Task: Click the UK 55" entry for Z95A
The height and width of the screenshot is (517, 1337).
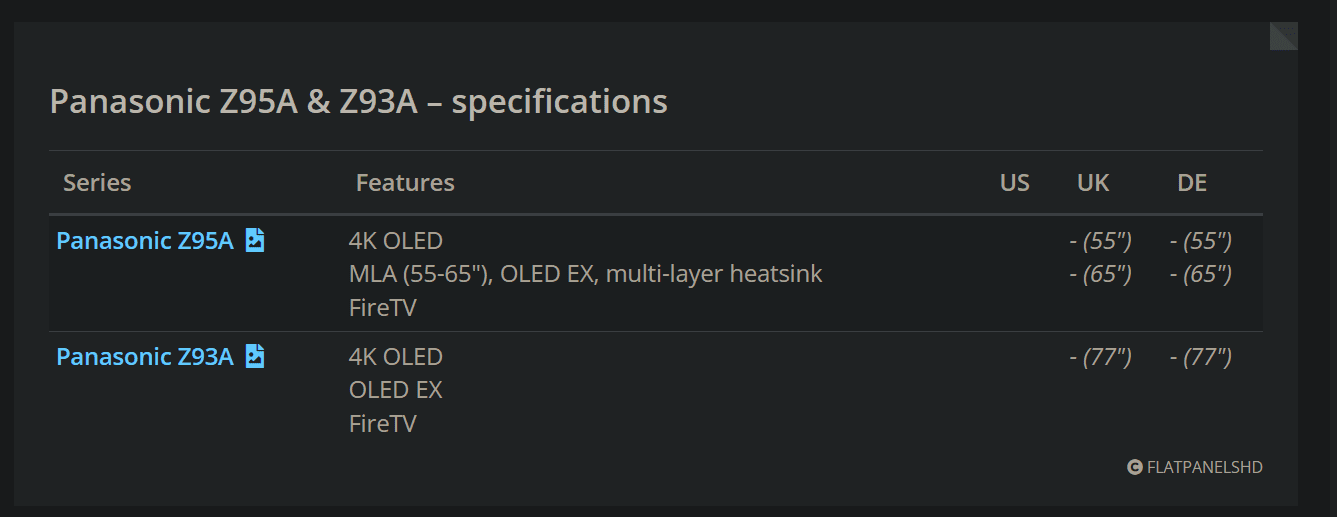Action: pyautogui.click(x=1100, y=241)
